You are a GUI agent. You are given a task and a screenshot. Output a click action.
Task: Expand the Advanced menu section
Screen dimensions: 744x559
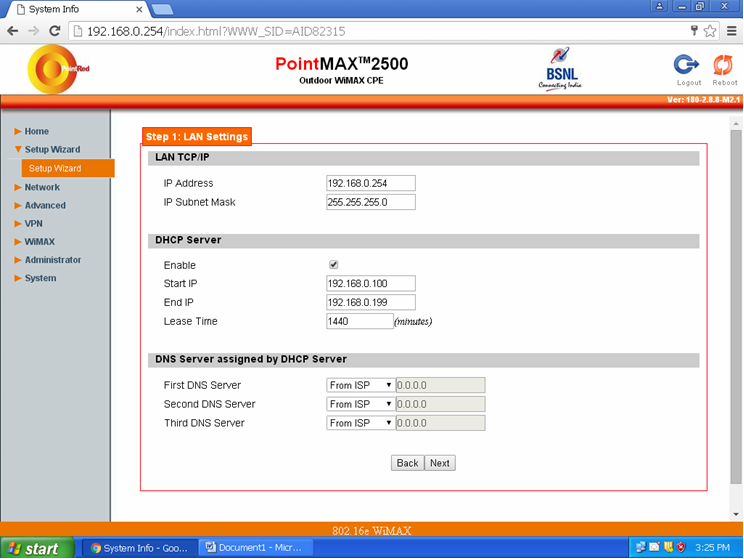[x=40, y=205]
